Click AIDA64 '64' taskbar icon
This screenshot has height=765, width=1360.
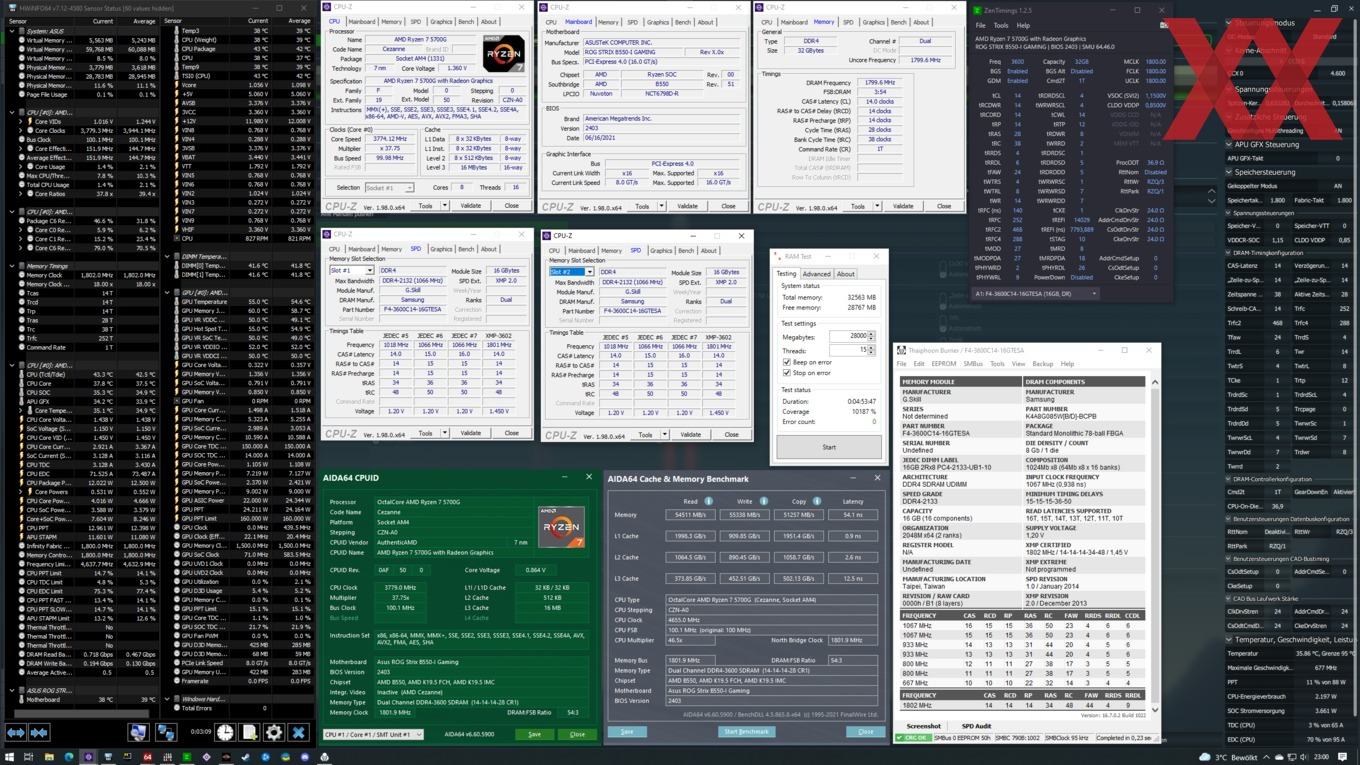pos(147,757)
